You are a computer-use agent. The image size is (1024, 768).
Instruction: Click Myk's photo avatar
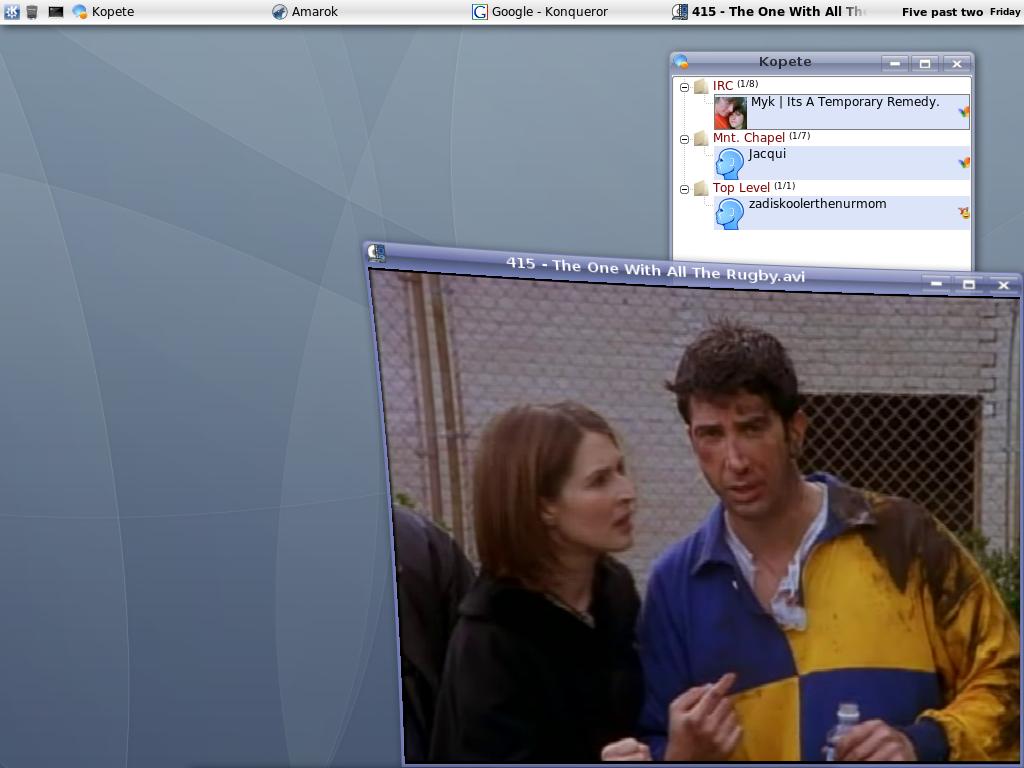click(x=730, y=112)
